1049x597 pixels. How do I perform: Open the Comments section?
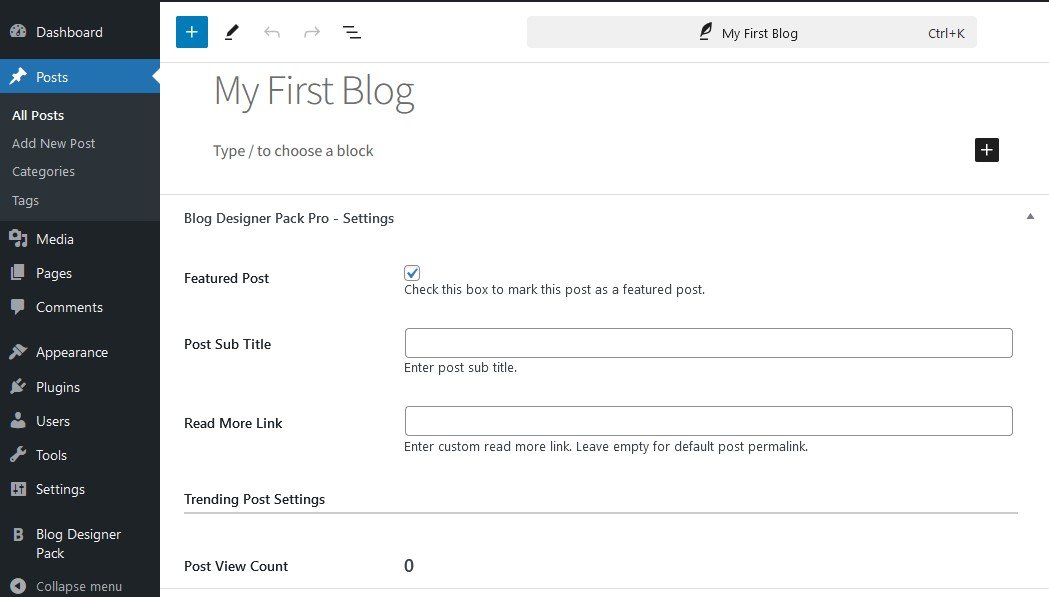click(71, 307)
